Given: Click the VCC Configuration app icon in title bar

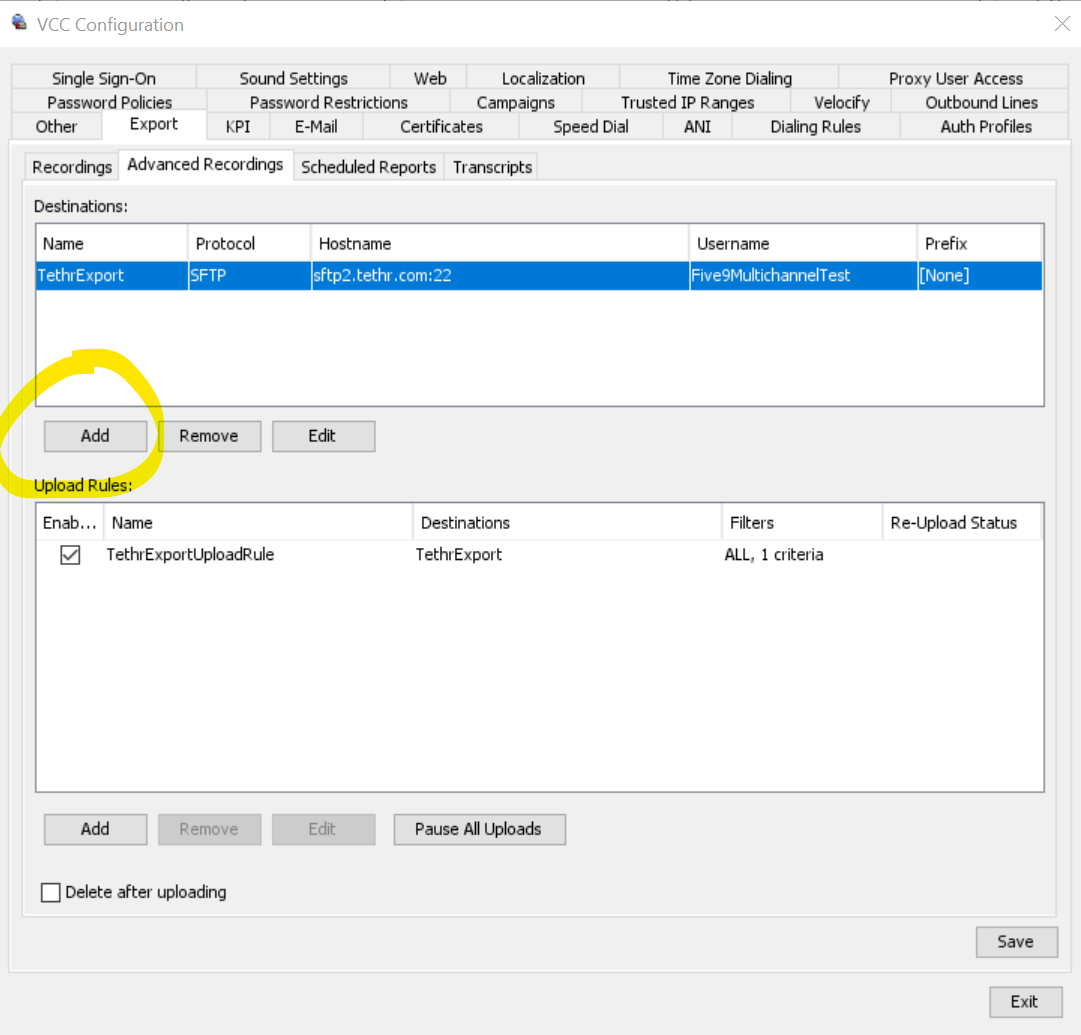Looking at the screenshot, I should 18,23.
